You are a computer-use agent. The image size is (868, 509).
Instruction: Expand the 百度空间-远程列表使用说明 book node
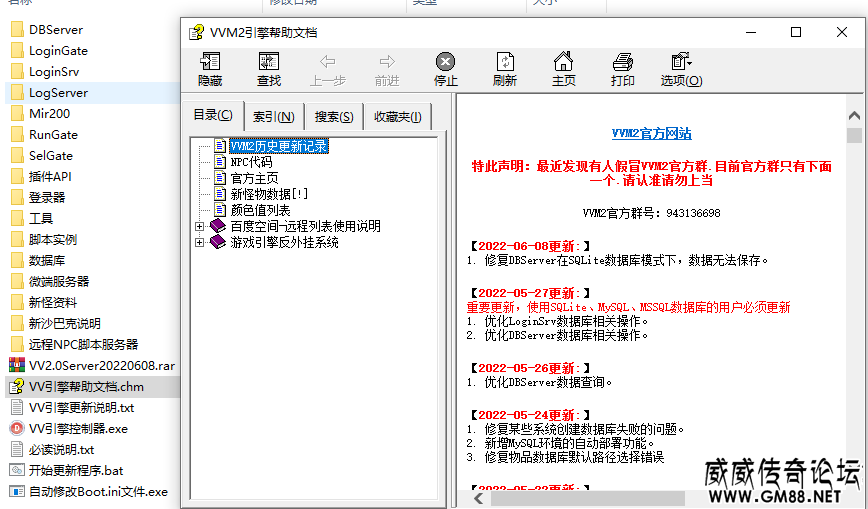200,227
